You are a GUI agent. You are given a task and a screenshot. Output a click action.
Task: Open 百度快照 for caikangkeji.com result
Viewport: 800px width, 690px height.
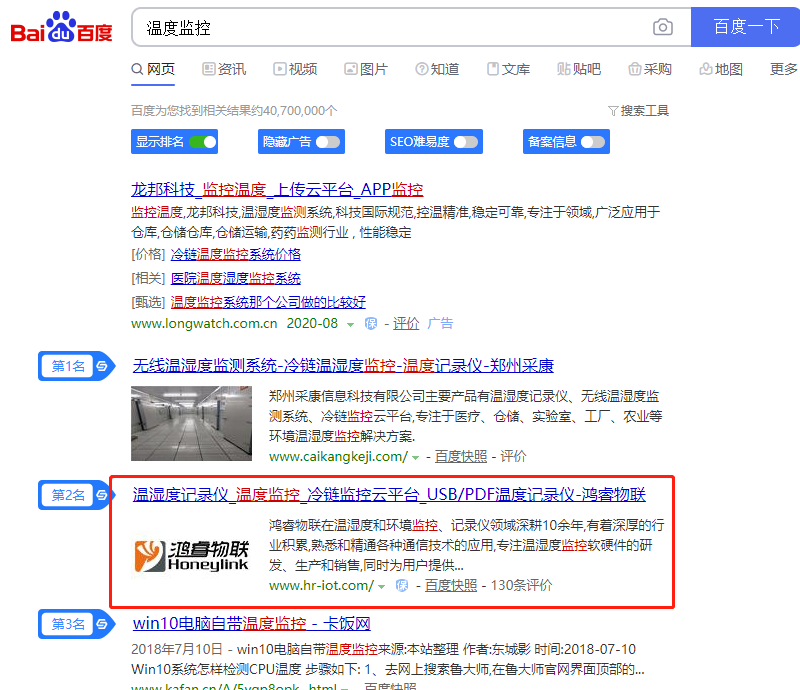tap(461, 457)
